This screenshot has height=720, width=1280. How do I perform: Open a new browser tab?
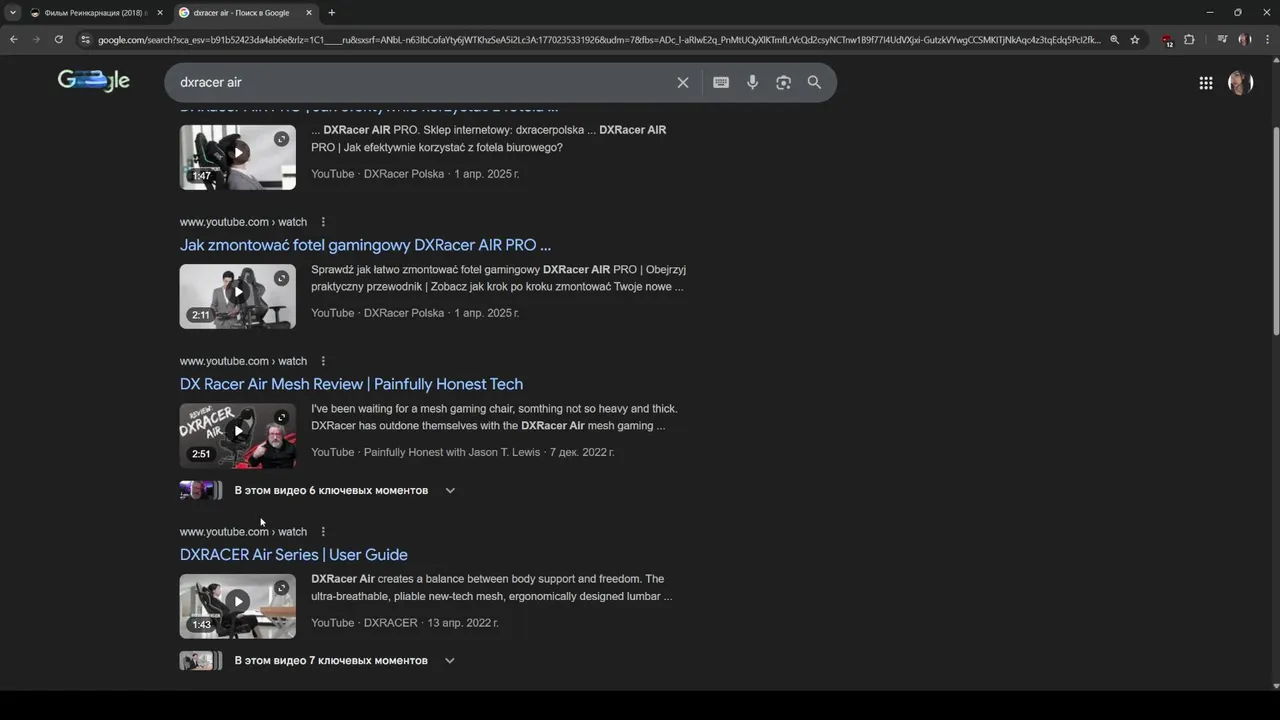point(331,13)
